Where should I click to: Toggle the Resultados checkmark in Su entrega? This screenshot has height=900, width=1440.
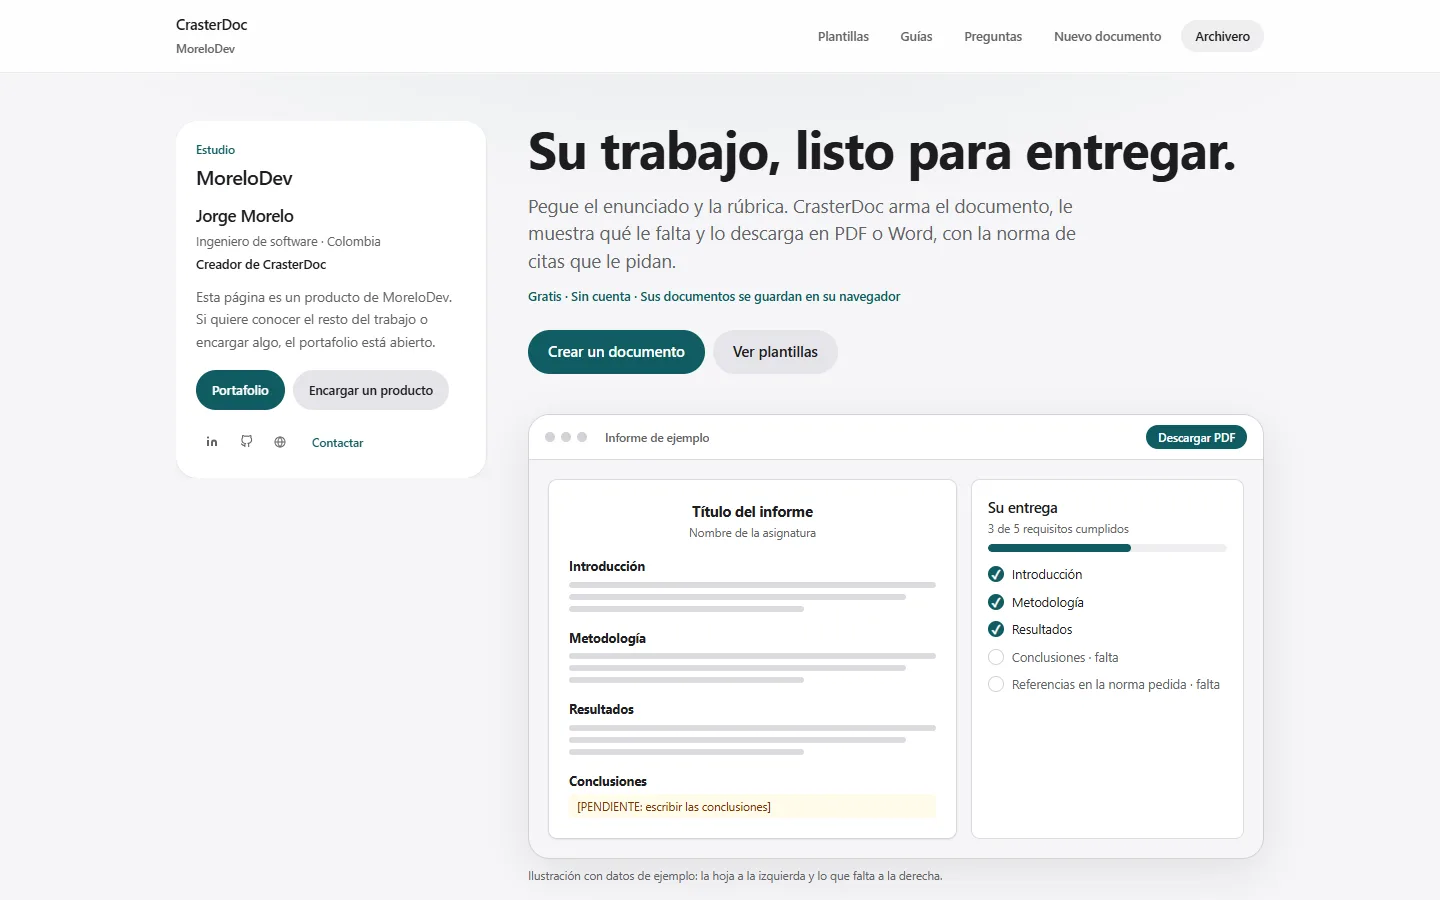[x=996, y=629]
